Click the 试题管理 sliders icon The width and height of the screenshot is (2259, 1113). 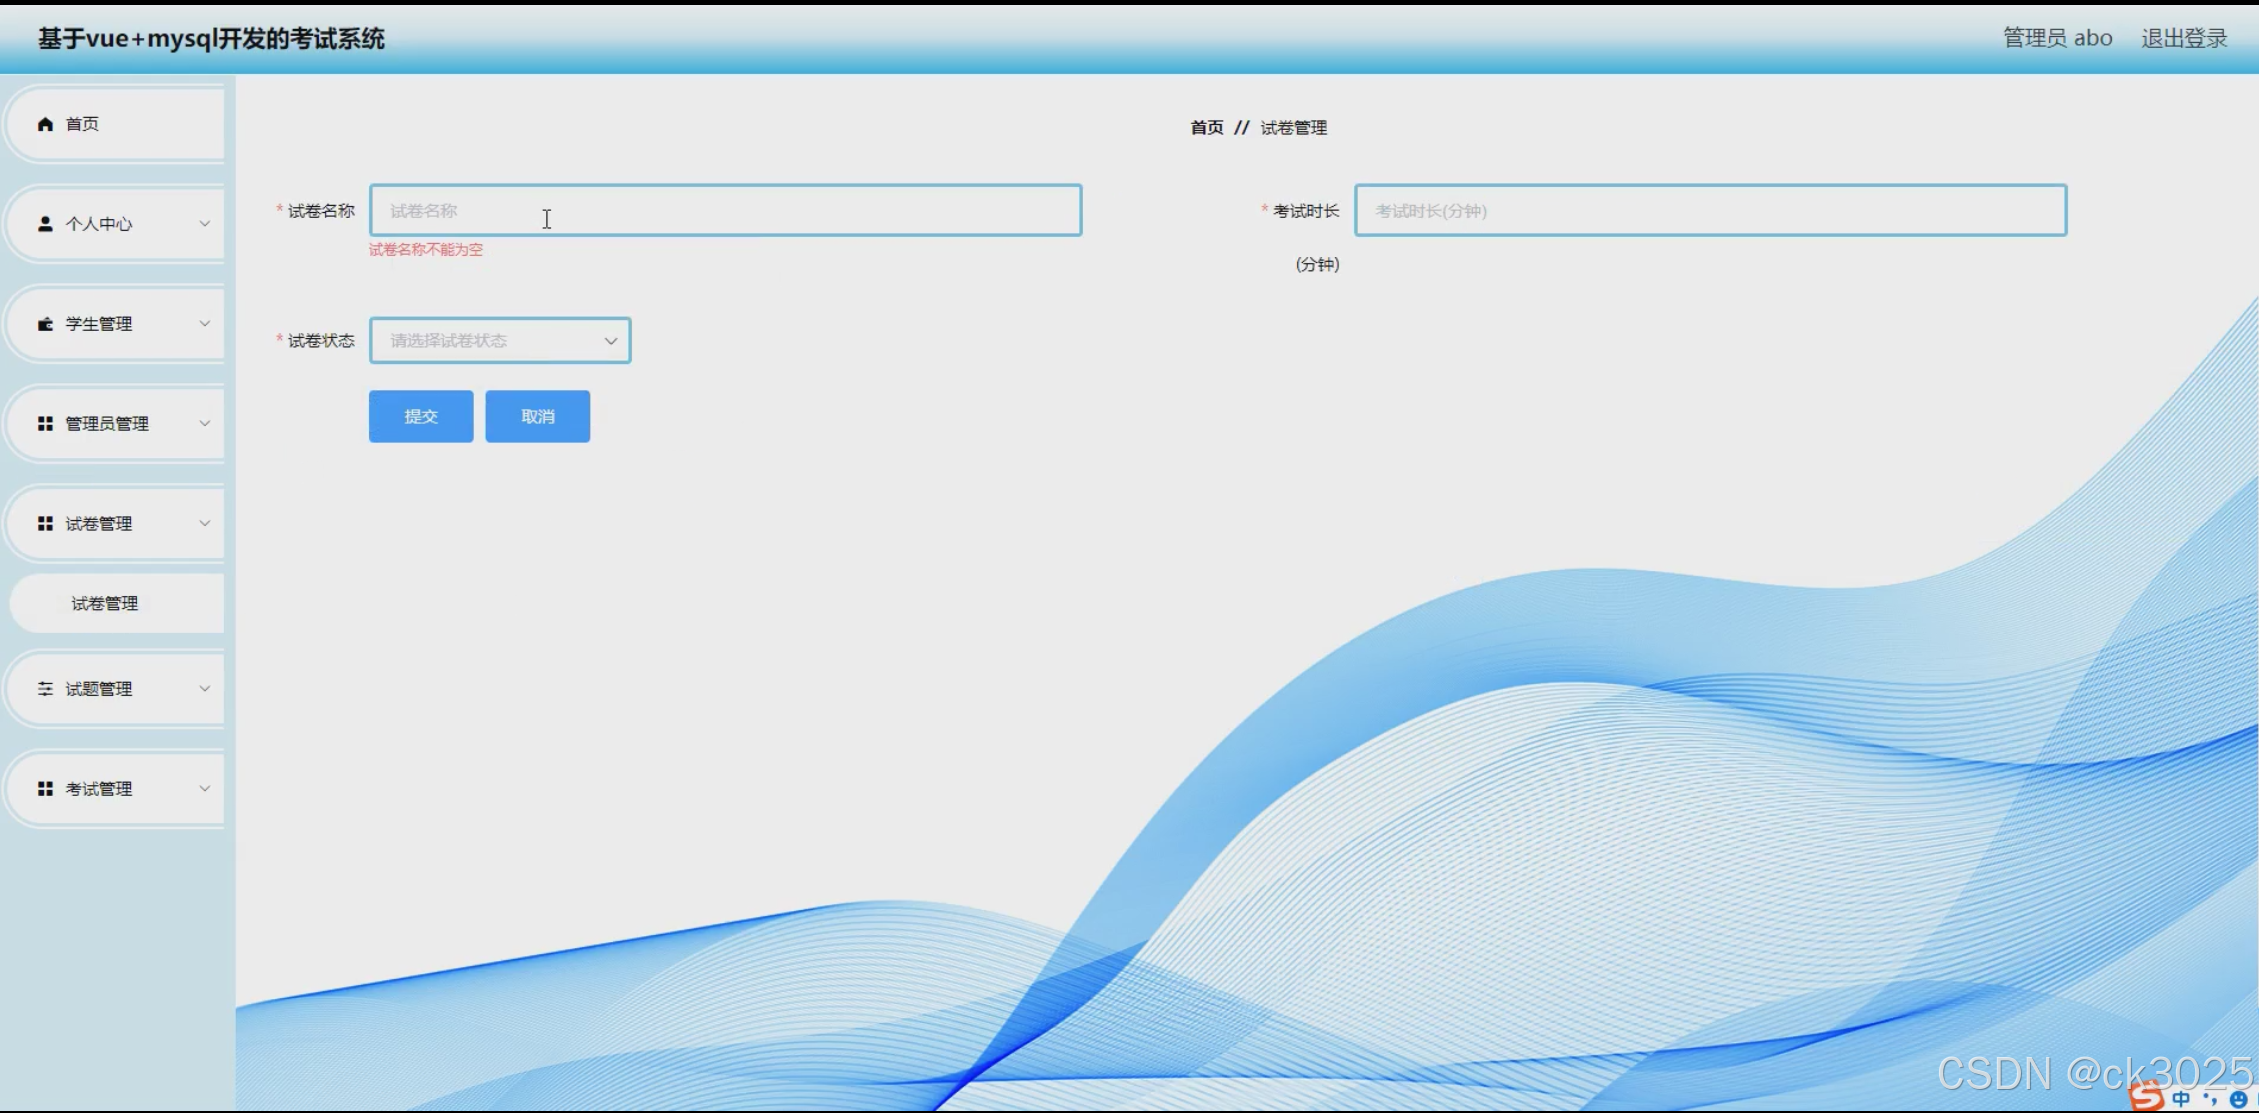[x=45, y=689]
